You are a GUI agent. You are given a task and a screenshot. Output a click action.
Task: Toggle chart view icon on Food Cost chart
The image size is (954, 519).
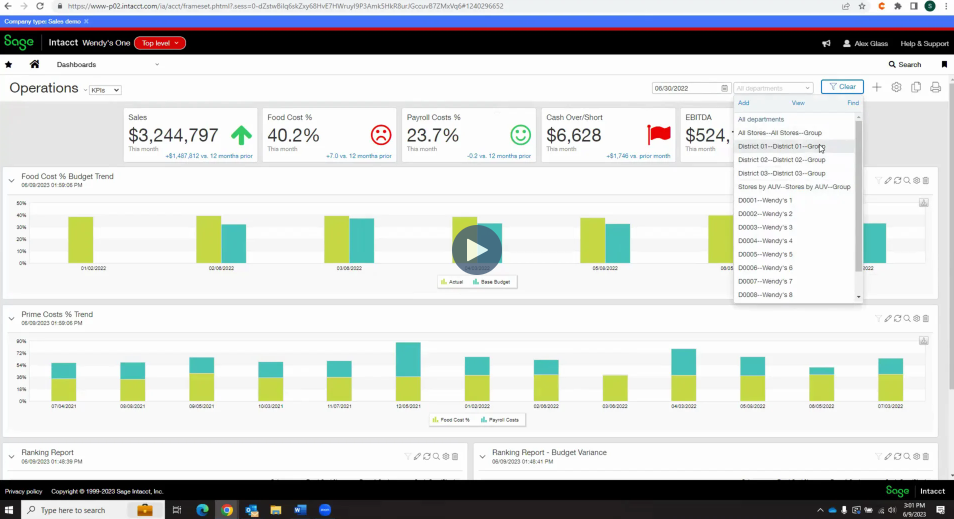(924, 203)
